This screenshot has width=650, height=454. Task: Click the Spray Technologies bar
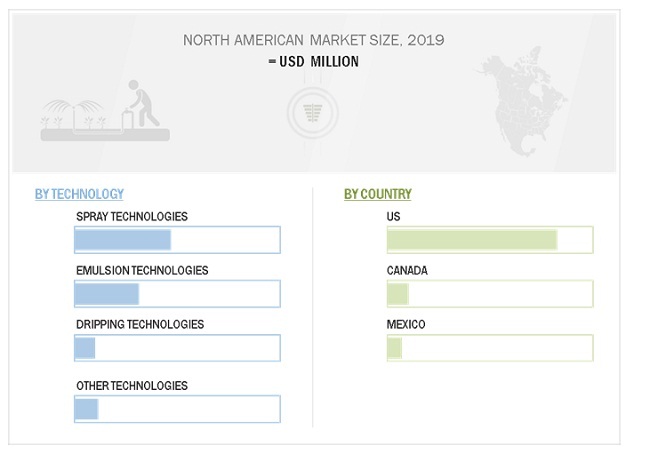click(x=123, y=240)
